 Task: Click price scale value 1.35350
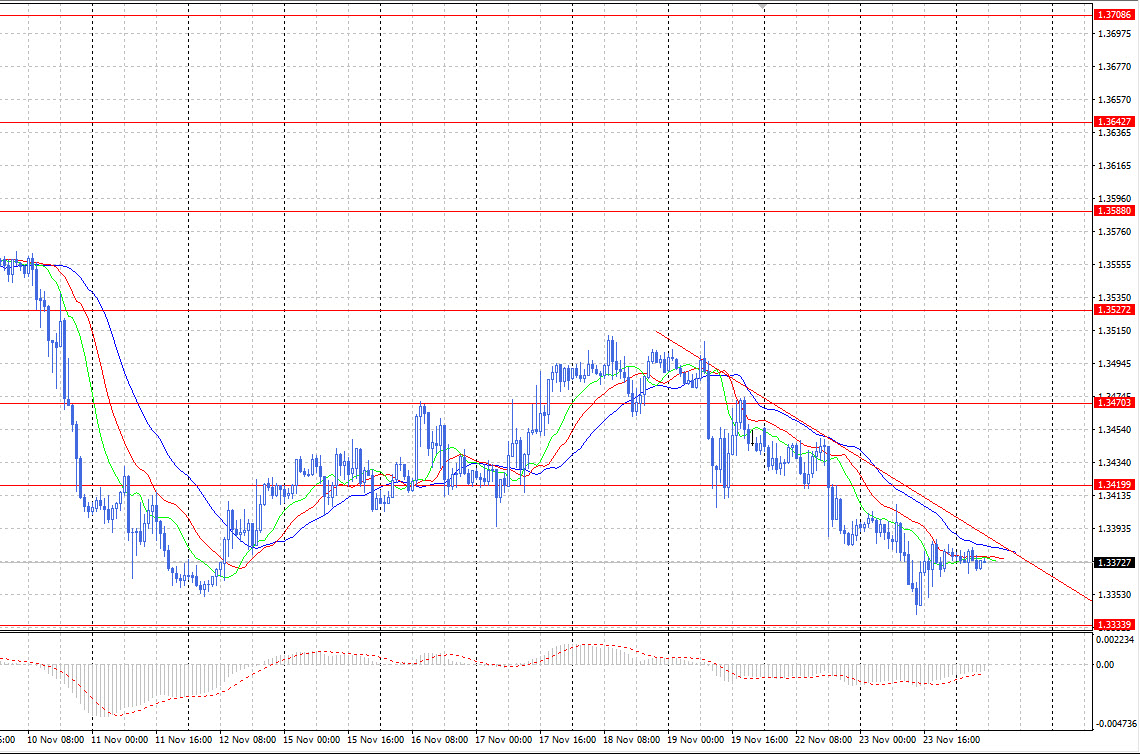(x=1114, y=297)
